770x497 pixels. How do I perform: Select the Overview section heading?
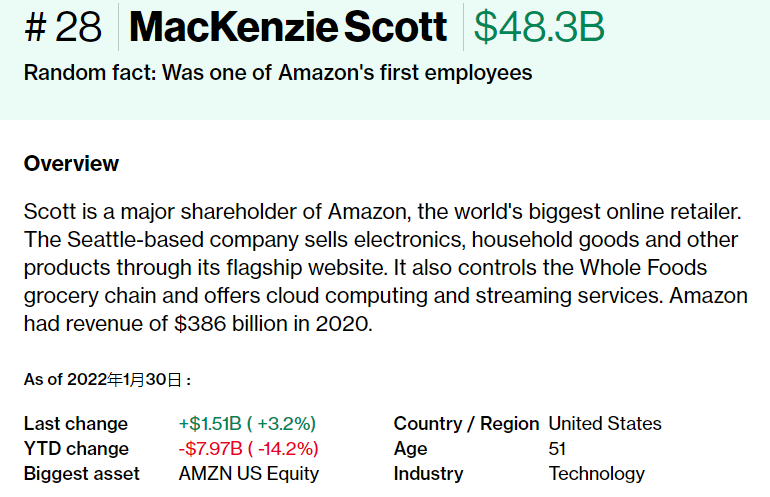(71, 164)
